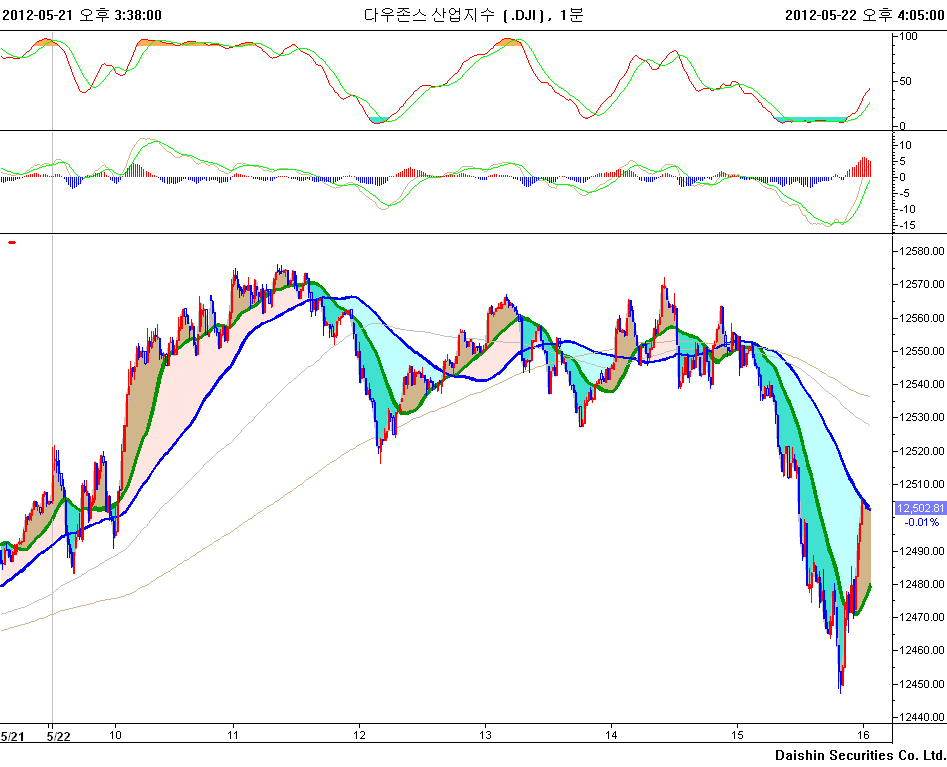Viewport: 947px width, 767px height.
Task: Select the 100 level on stochastic axis
Action: click(909, 36)
